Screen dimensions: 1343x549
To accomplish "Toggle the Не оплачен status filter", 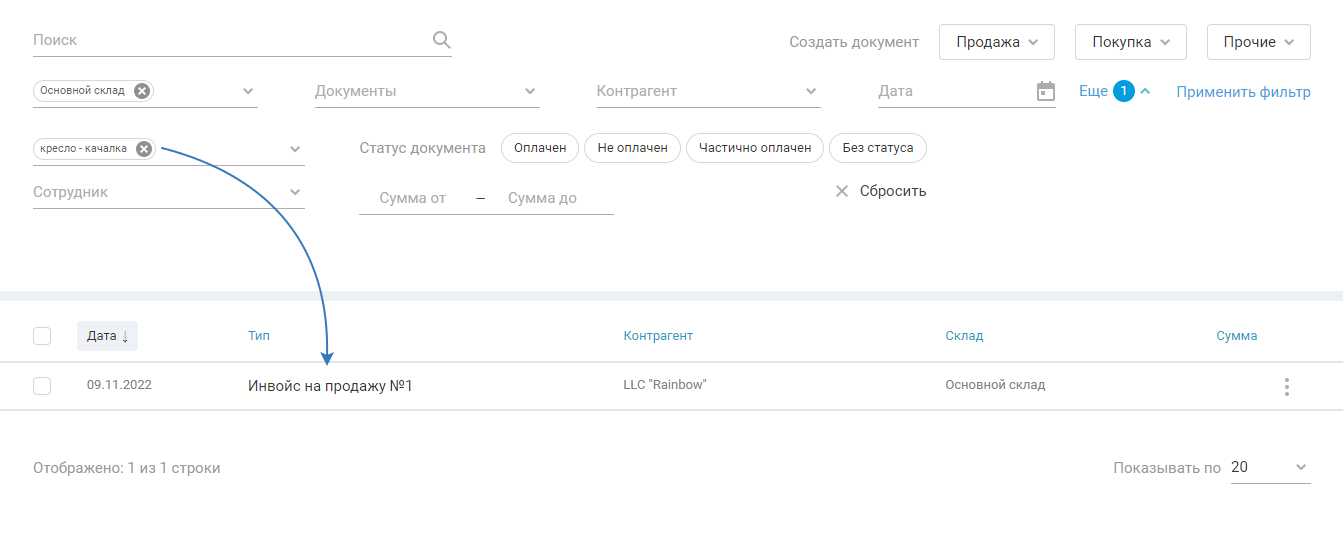I will click(x=632, y=148).
